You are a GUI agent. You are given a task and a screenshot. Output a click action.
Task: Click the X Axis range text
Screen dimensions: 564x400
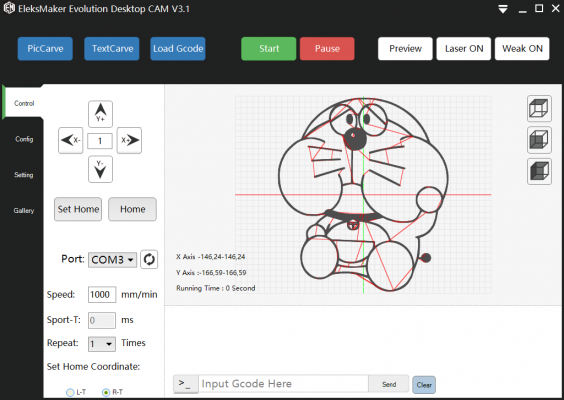point(210,257)
